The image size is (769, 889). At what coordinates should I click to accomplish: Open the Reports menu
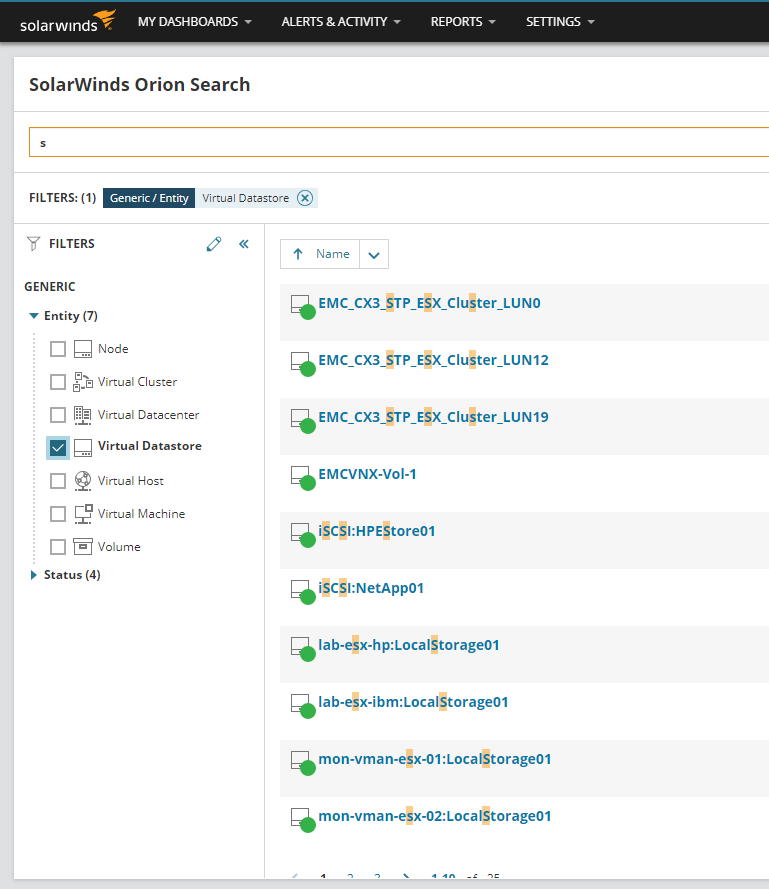463,22
